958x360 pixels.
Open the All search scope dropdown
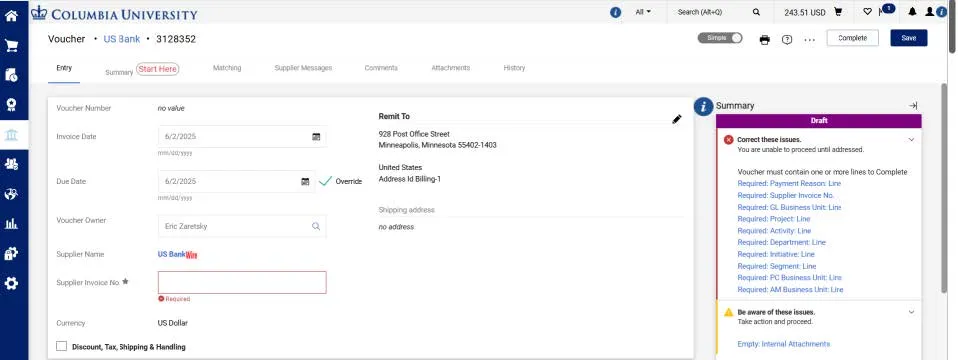coord(643,12)
